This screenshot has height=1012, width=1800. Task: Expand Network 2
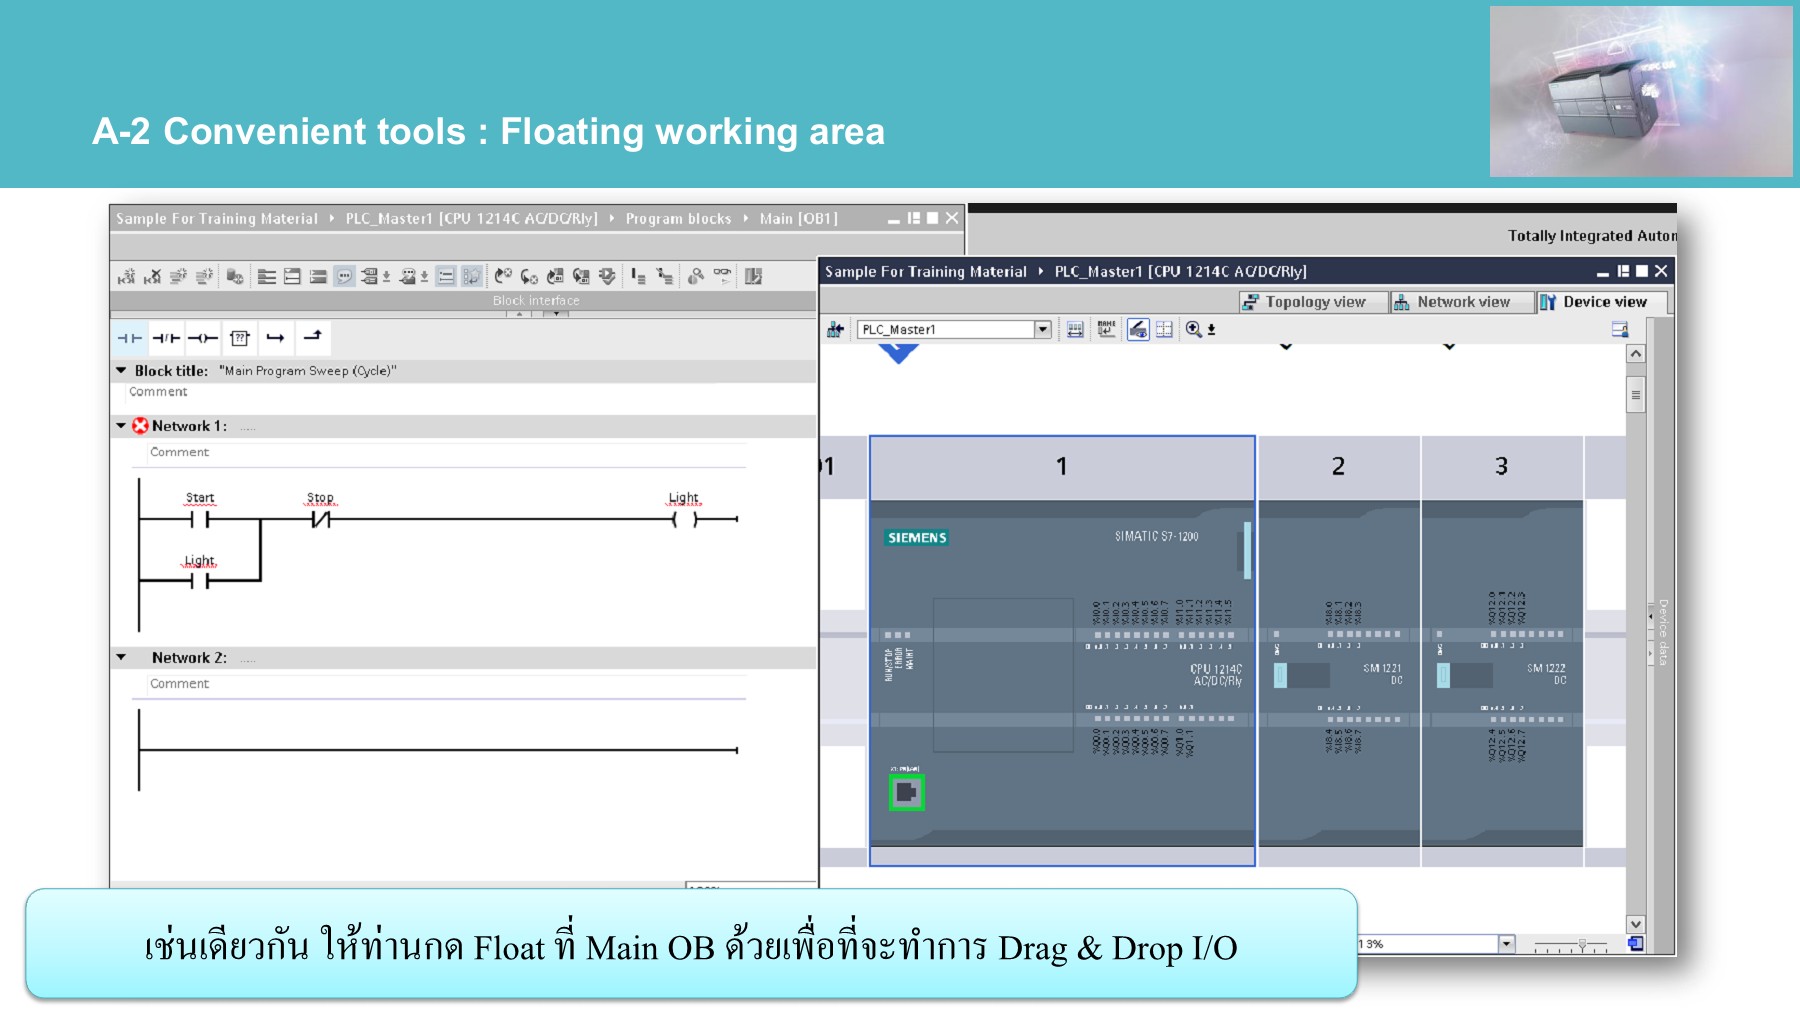pyautogui.click(x=119, y=657)
